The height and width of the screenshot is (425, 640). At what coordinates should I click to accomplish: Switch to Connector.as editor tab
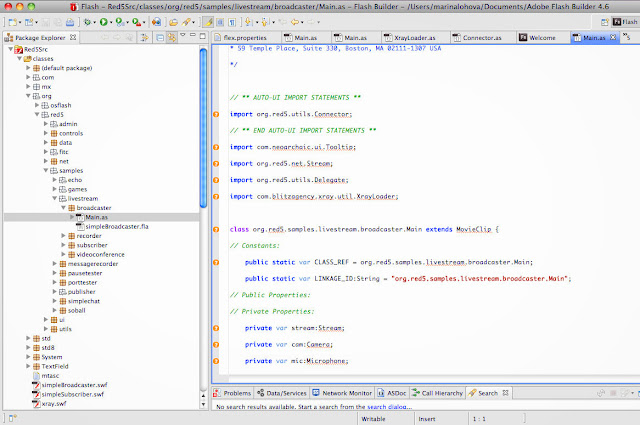(x=482, y=38)
